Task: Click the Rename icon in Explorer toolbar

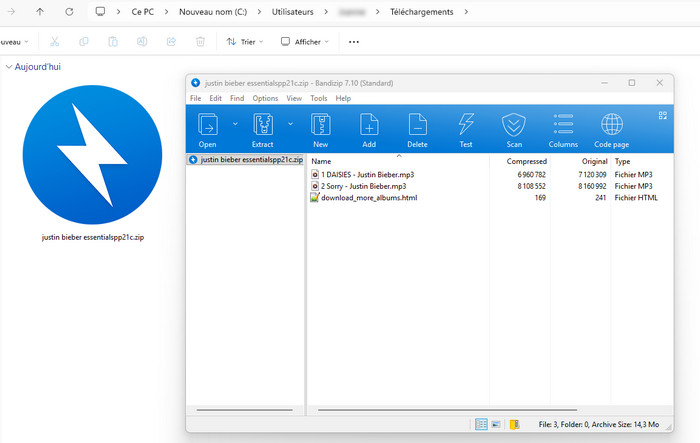Action: coord(142,42)
